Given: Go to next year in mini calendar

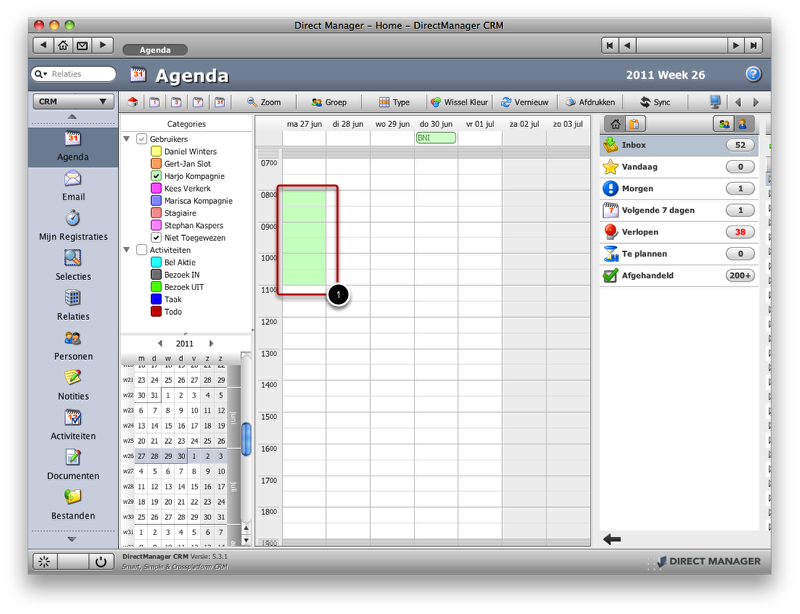Looking at the screenshot, I should [x=211, y=343].
